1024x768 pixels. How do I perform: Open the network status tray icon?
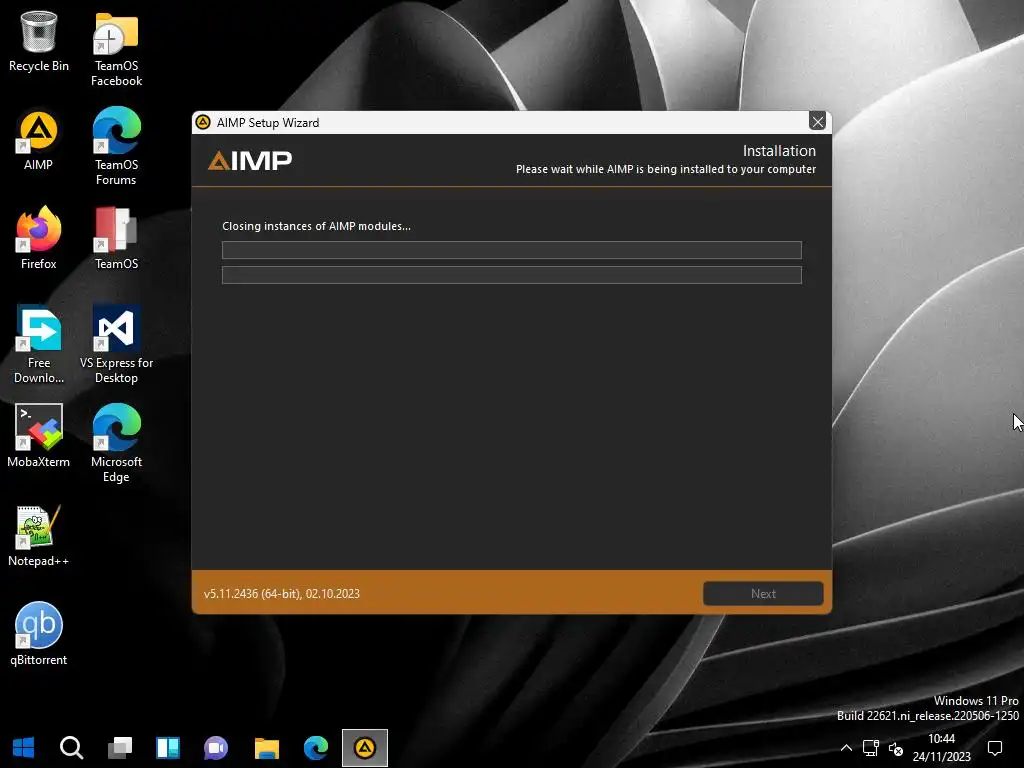point(871,748)
